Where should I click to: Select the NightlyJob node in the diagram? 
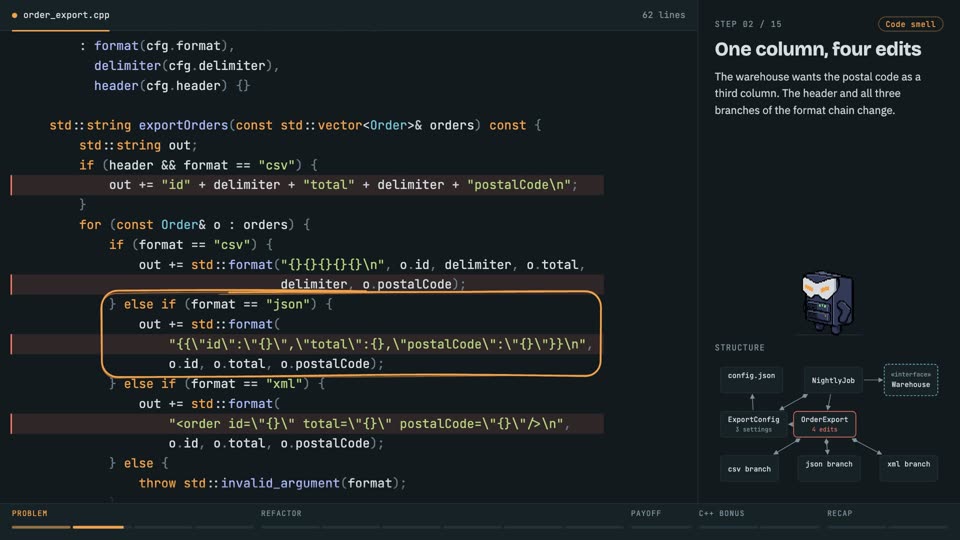tap(833, 380)
